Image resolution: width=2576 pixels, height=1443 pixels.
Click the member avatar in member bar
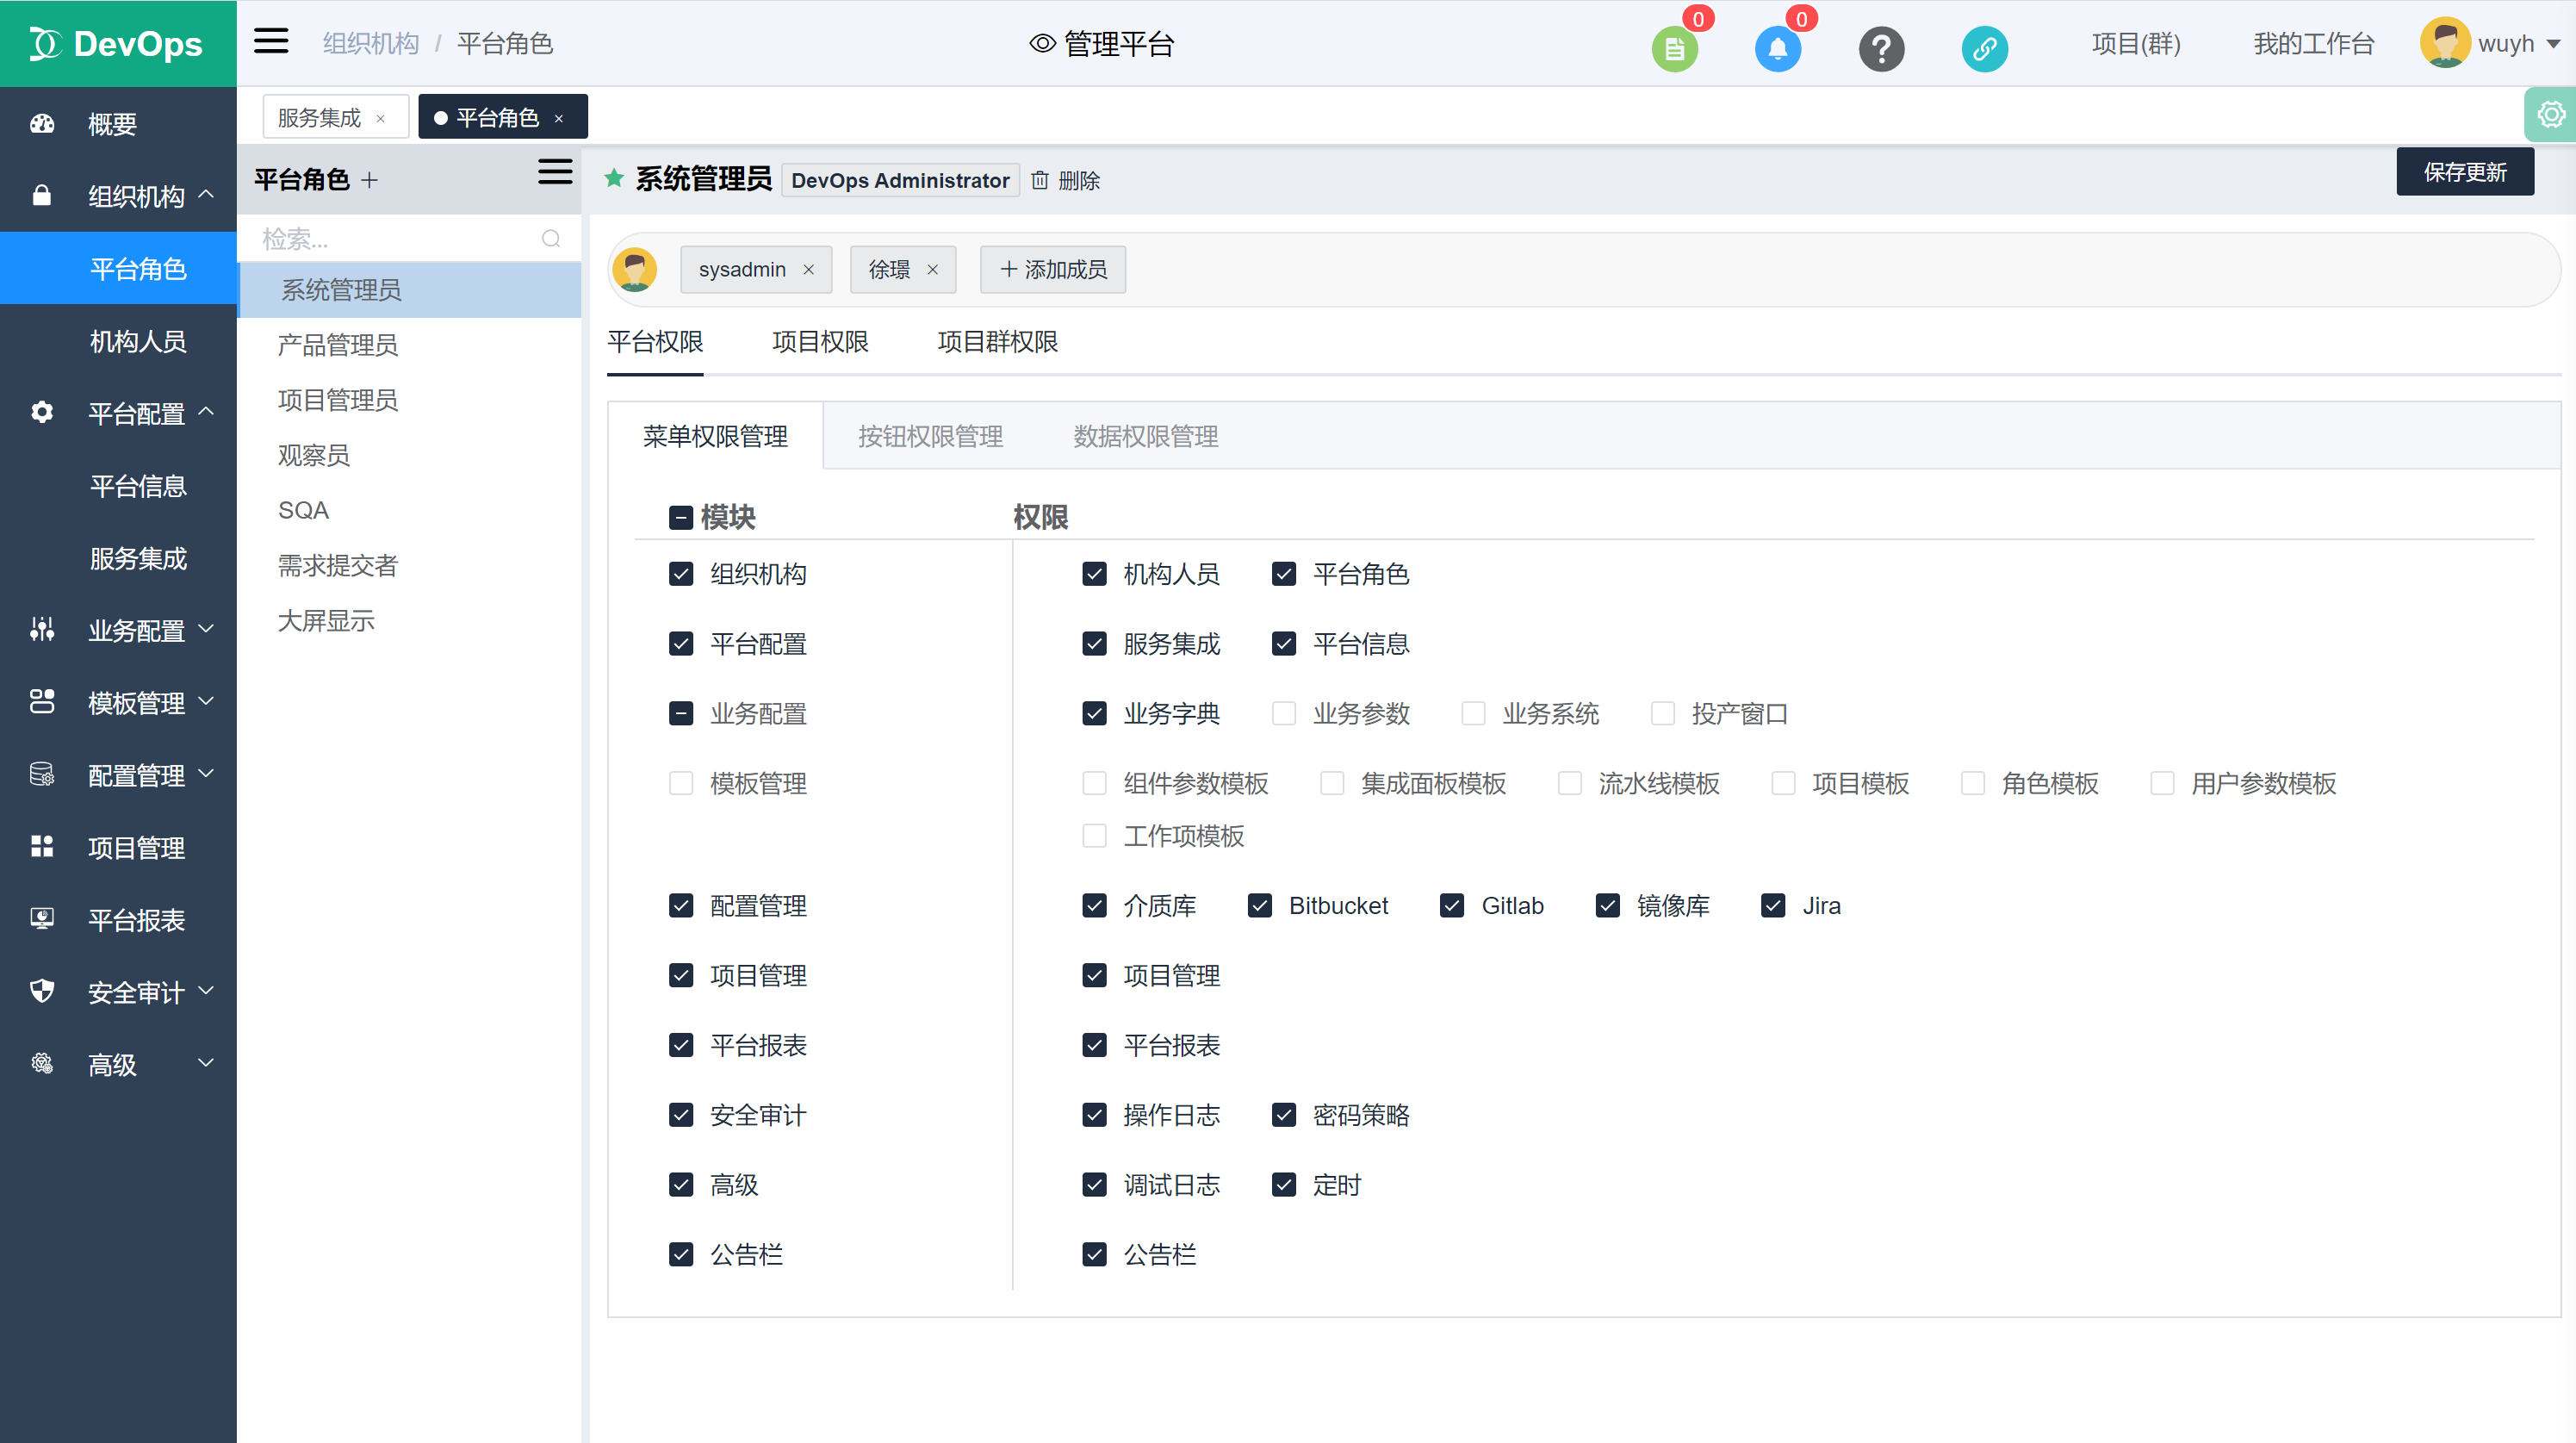[634, 270]
